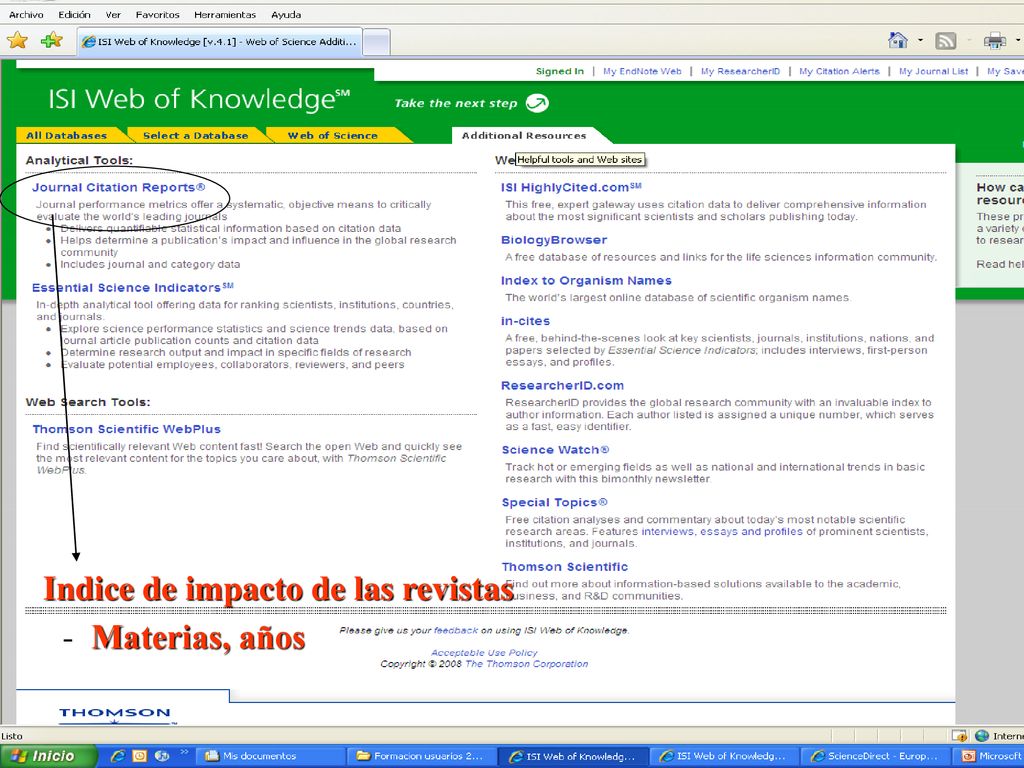The height and width of the screenshot is (768, 1024).
Task: Open a new blank browser tab
Action: pyautogui.click(x=376, y=42)
